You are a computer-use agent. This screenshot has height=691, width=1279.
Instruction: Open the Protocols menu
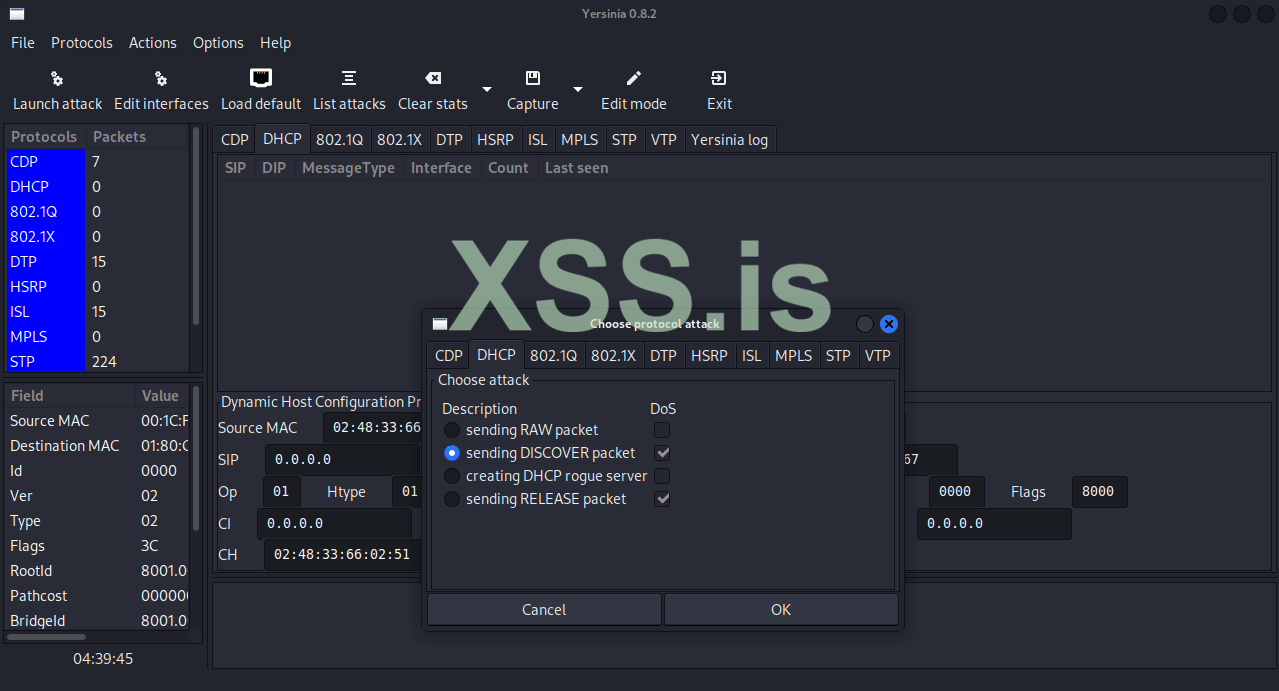(x=82, y=43)
